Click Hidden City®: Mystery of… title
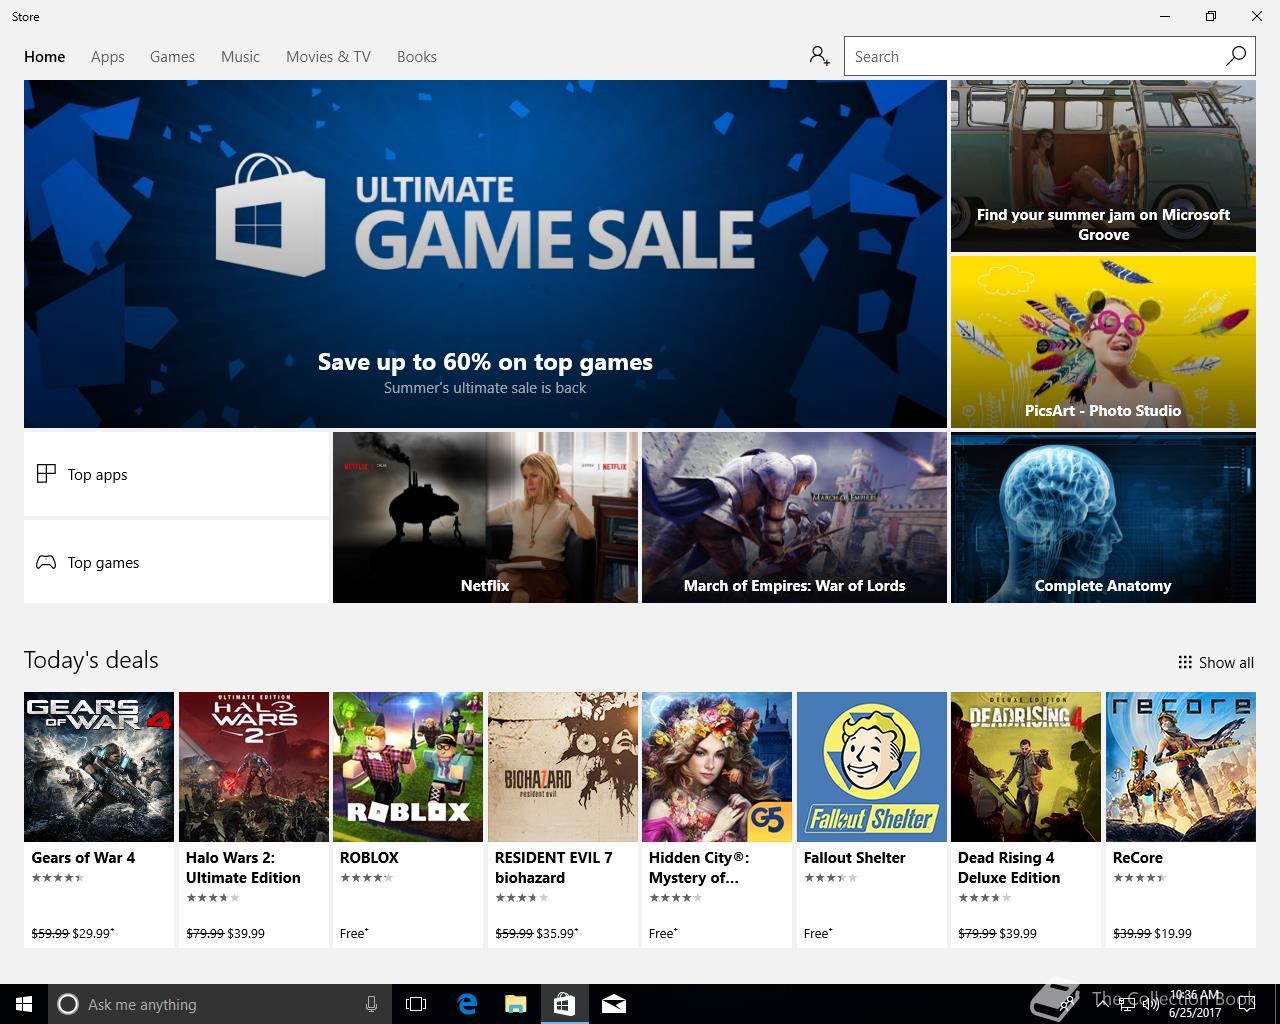The width and height of the screenshot is (1280, 1024). point(699,868)
